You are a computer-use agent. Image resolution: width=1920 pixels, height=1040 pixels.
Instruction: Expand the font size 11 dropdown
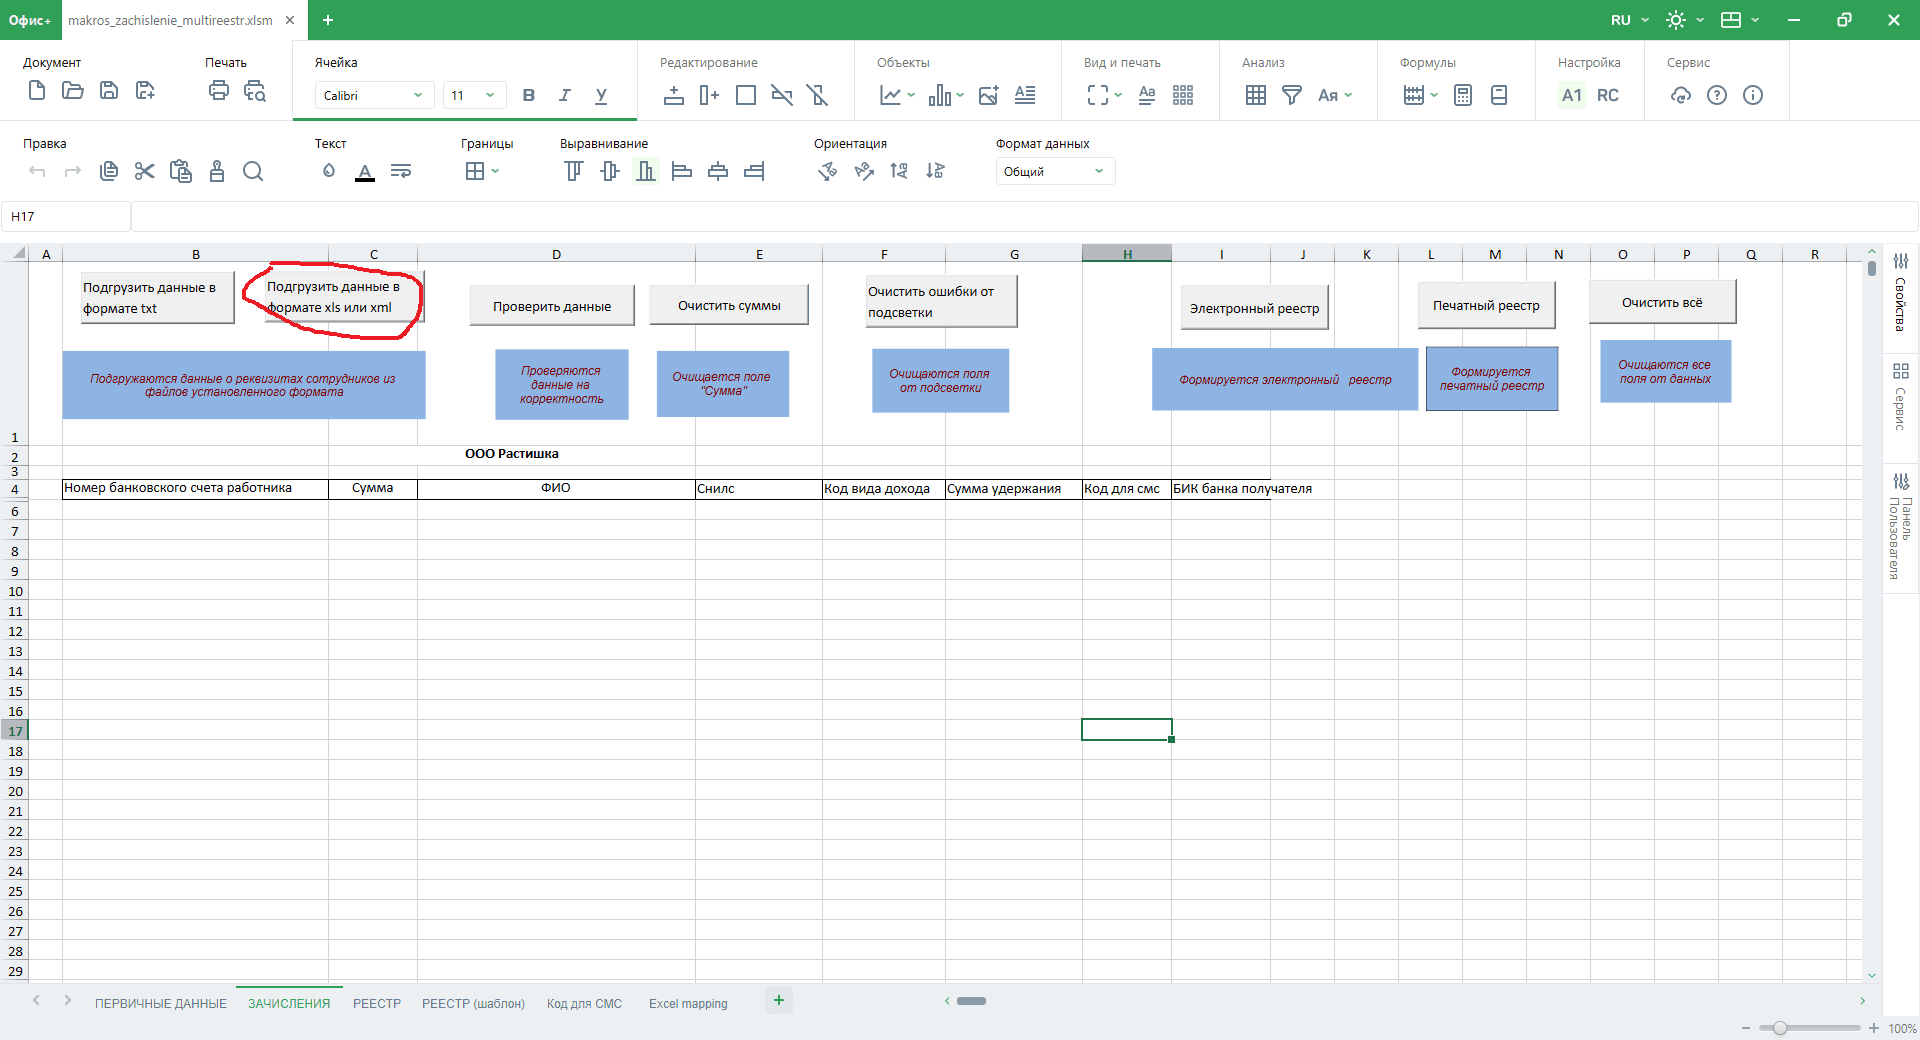[x=474, y=96]
